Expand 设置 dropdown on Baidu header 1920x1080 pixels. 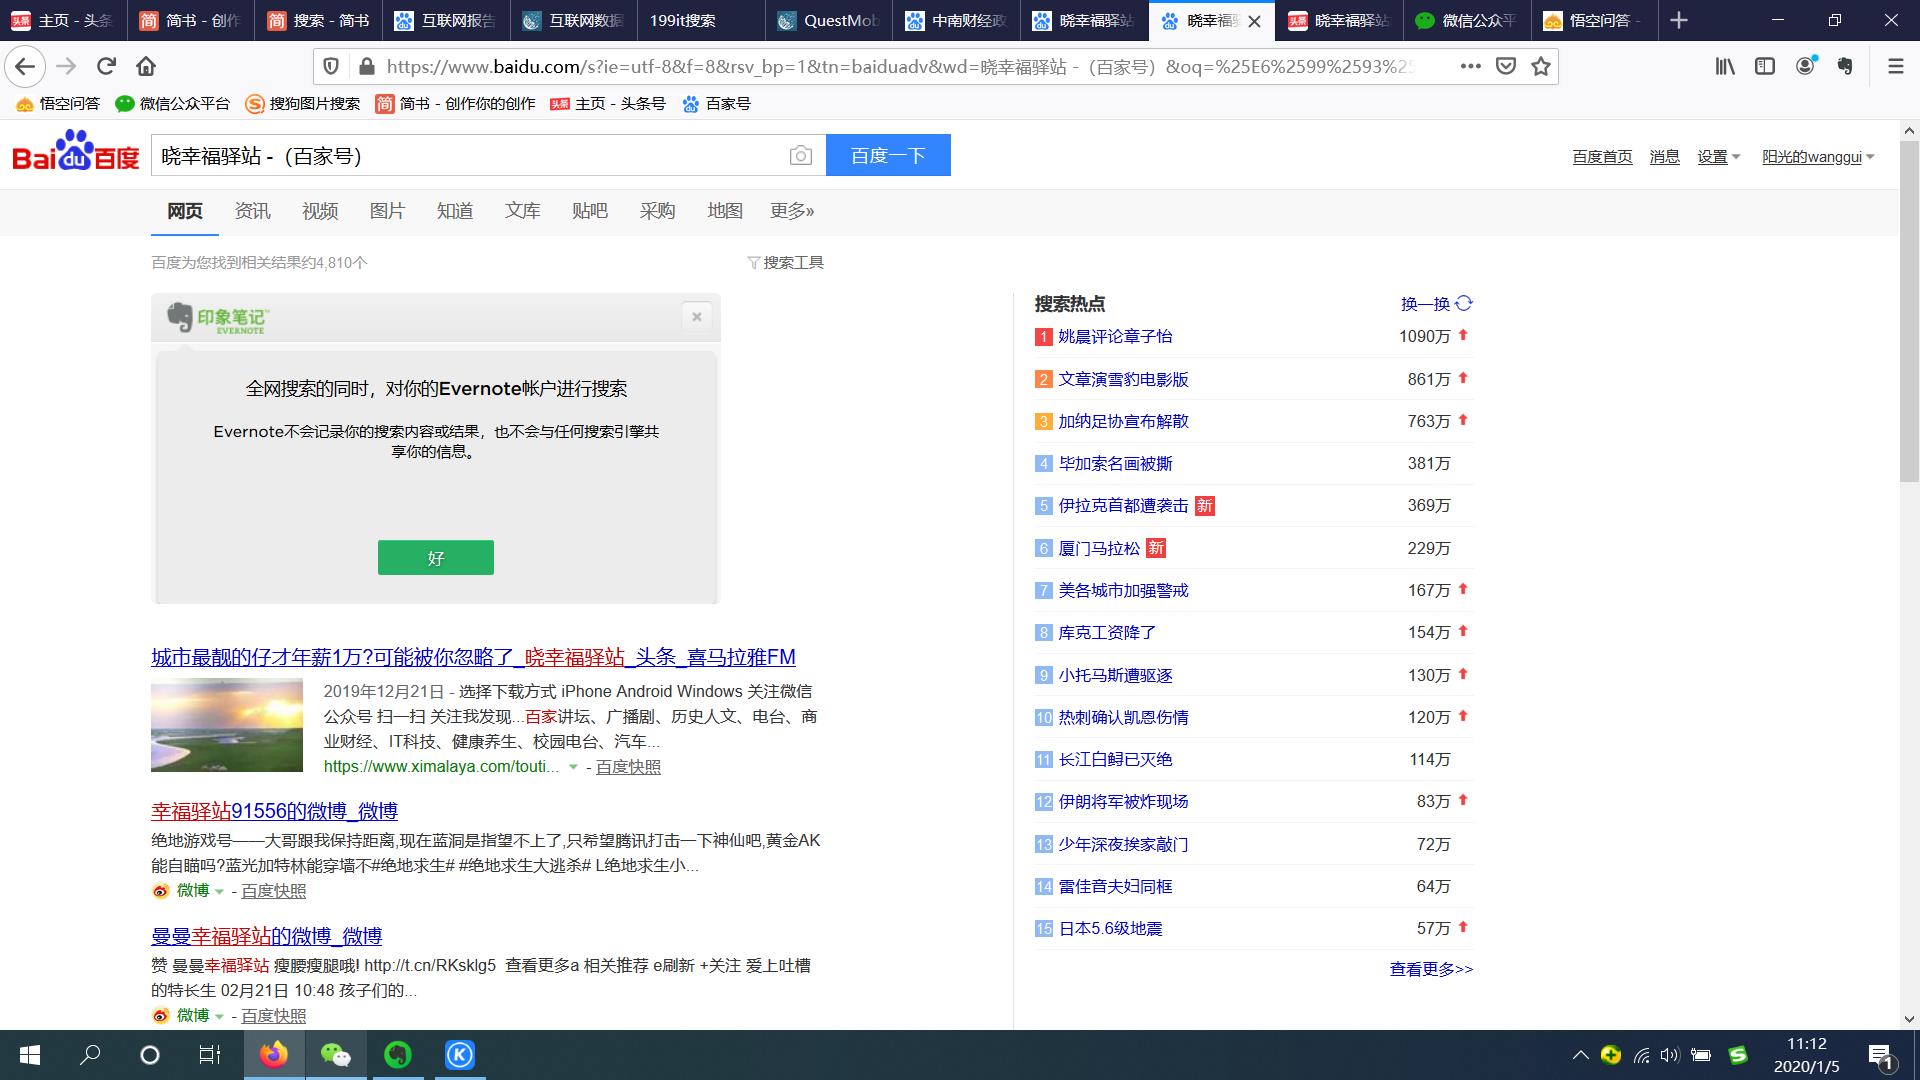tap(1719, 157)
